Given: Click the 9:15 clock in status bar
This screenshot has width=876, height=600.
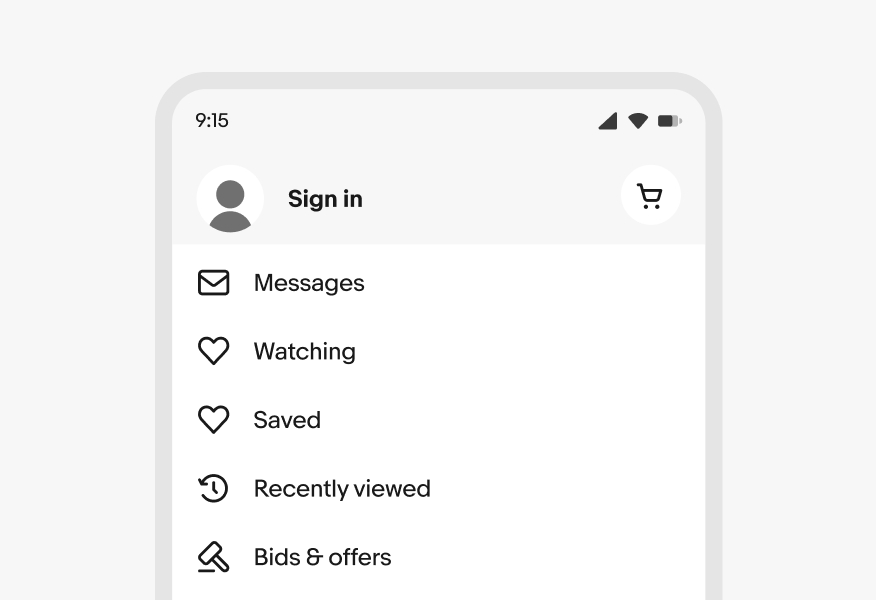Looking at the screenshot, I should [212, 121].
